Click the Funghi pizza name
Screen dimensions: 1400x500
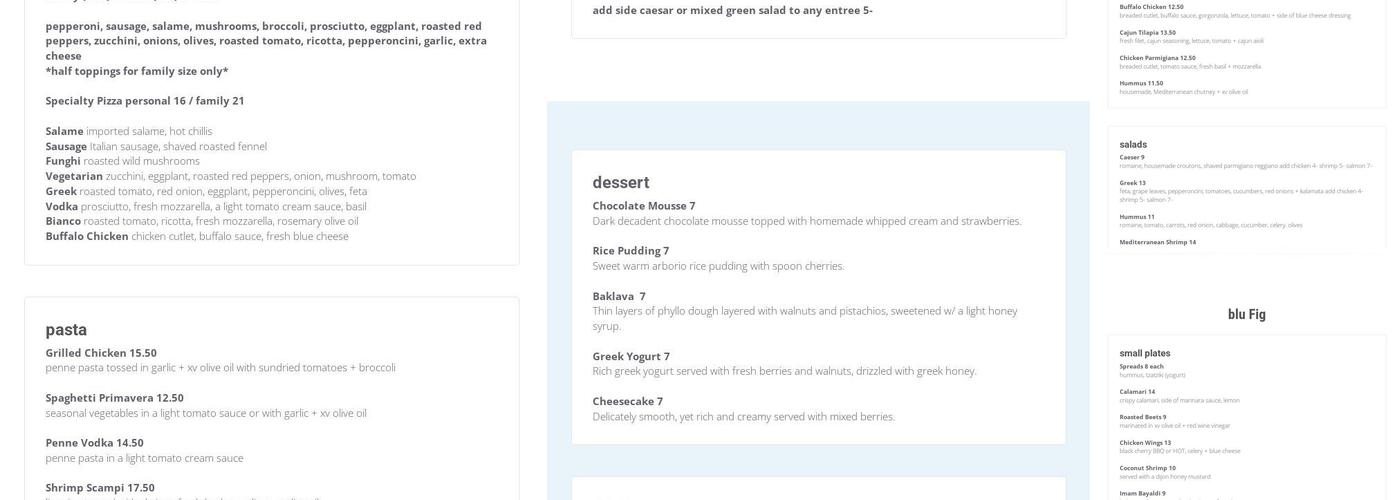pos(62,161)
